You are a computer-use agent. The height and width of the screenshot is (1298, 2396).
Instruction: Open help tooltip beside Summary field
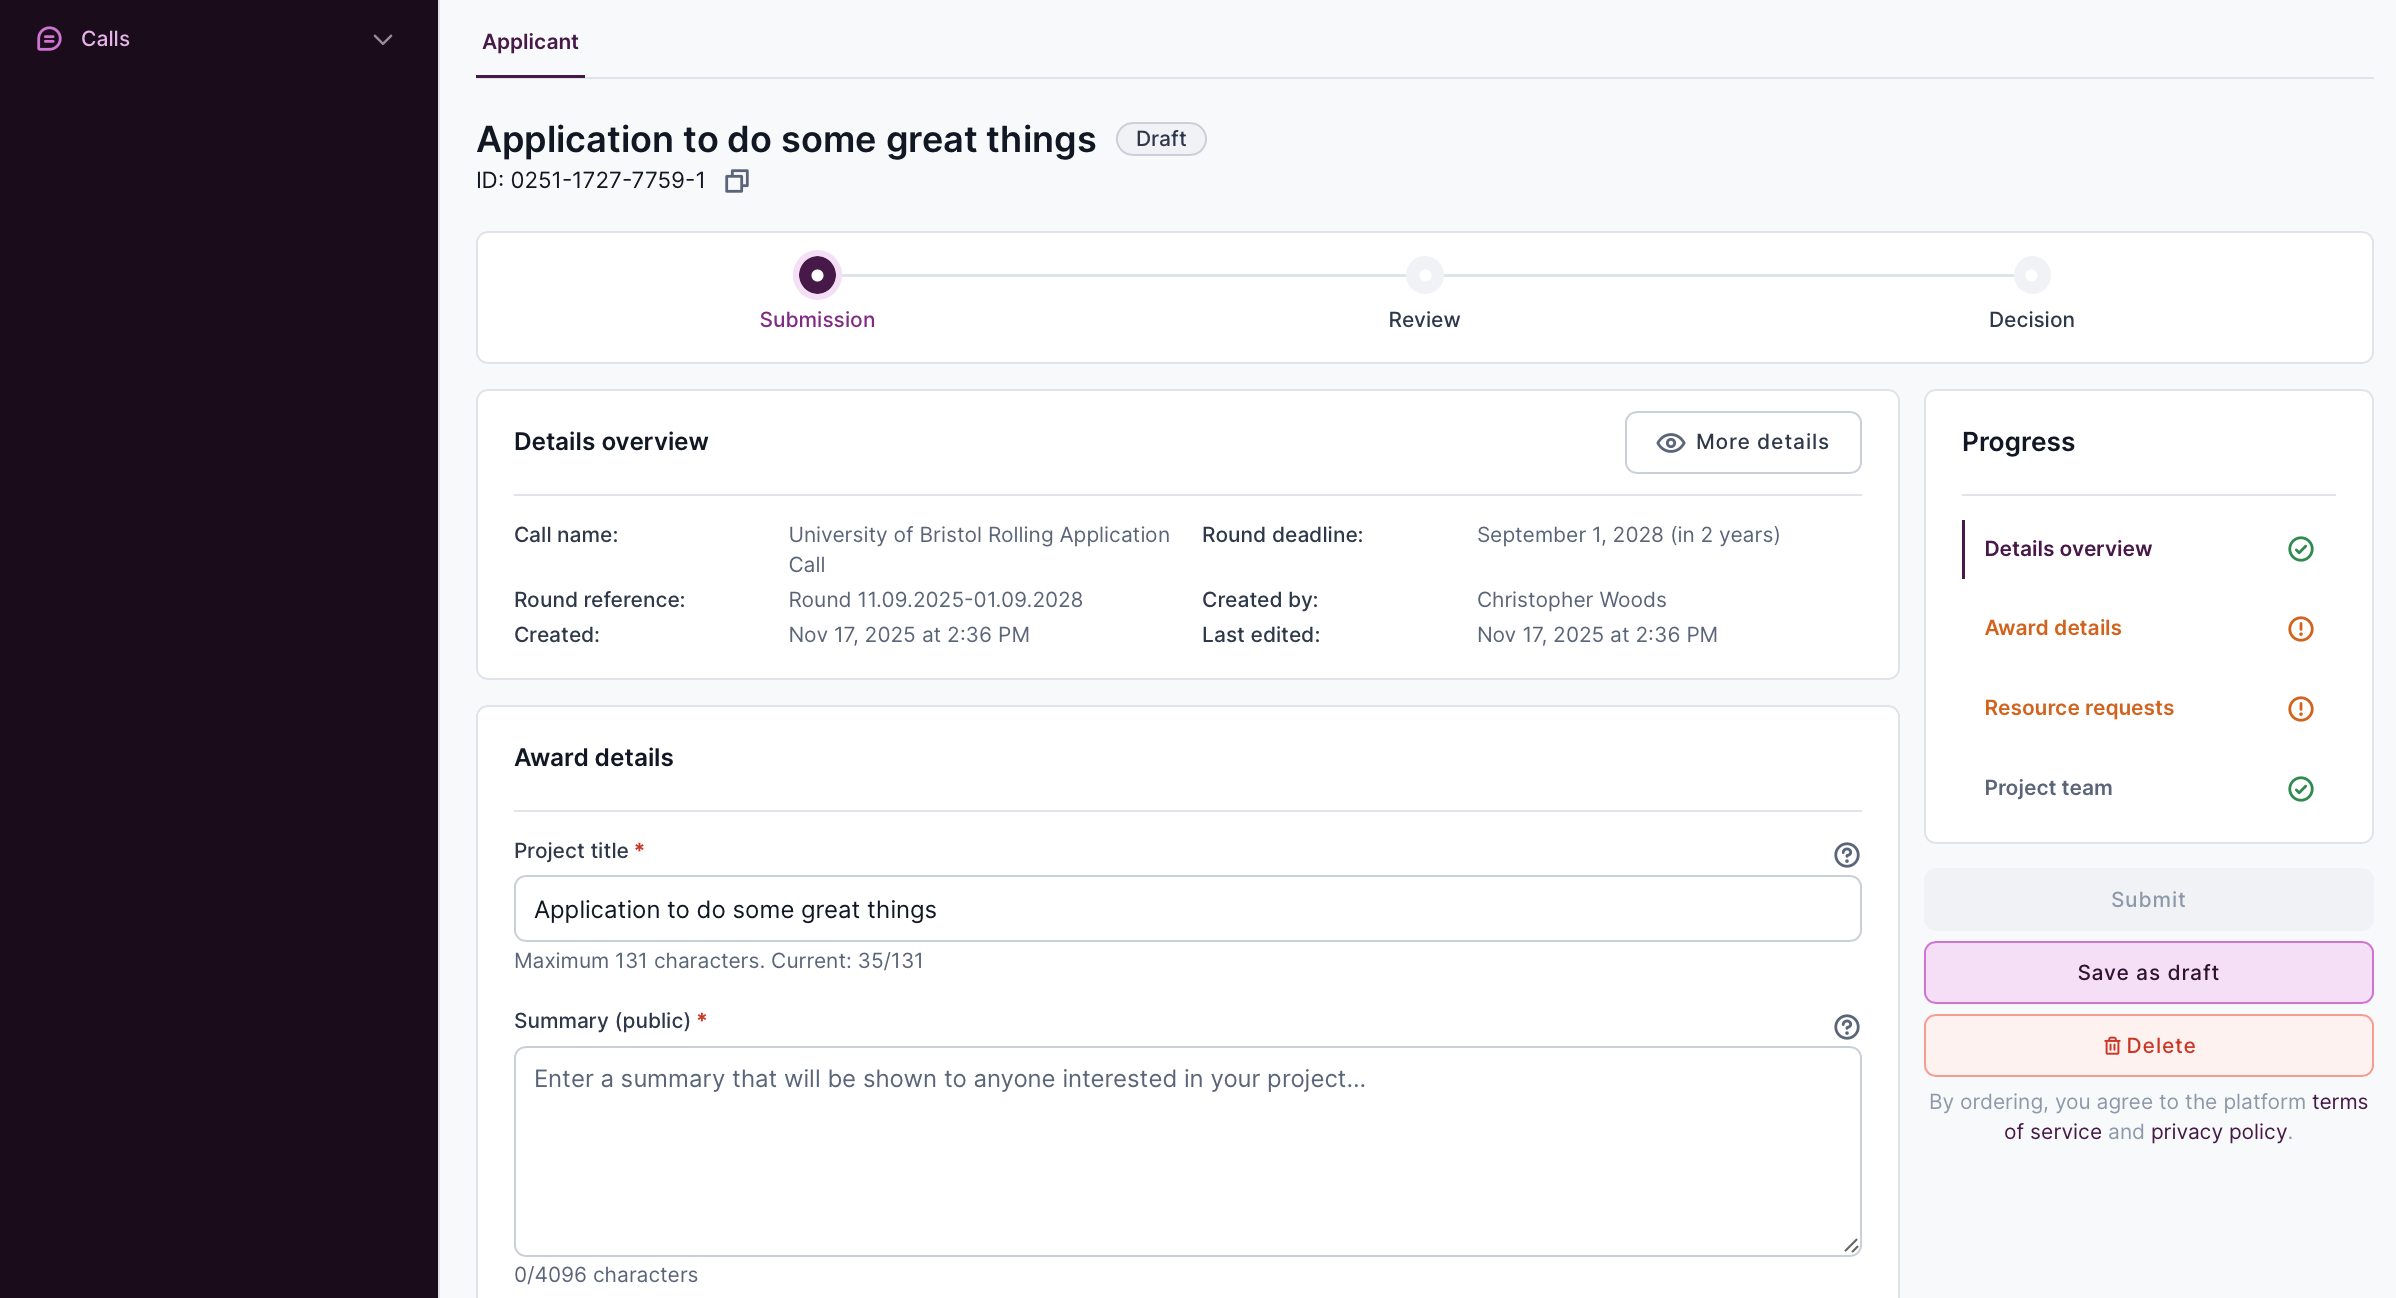point(1846,1026)
